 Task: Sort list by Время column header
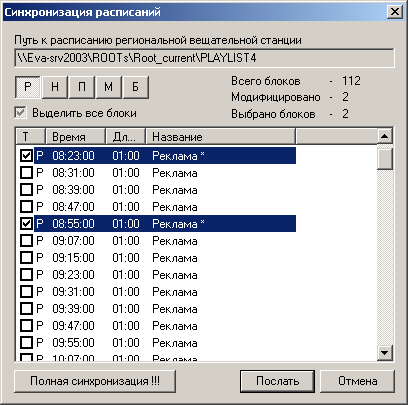[75, 137]
